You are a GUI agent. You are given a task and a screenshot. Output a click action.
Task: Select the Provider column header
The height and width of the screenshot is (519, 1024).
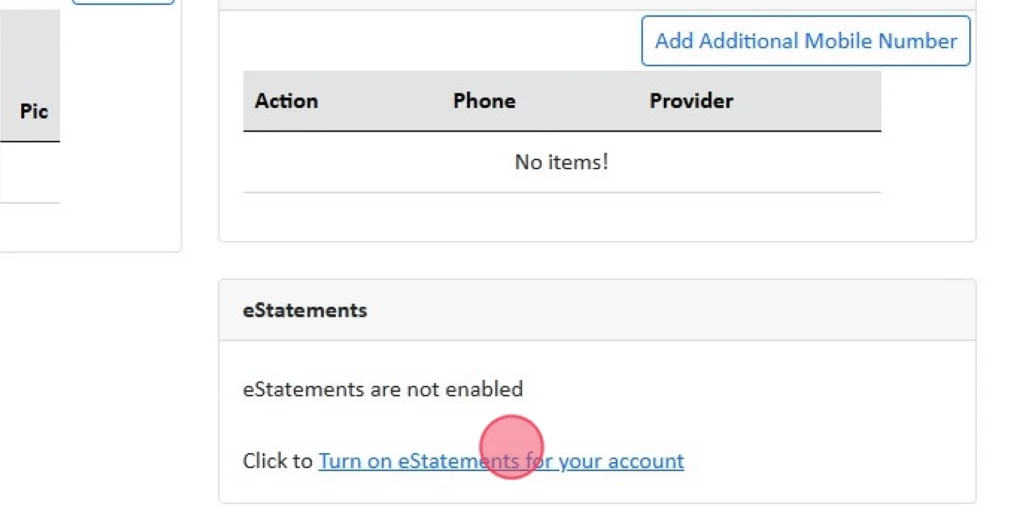point(691,101)
